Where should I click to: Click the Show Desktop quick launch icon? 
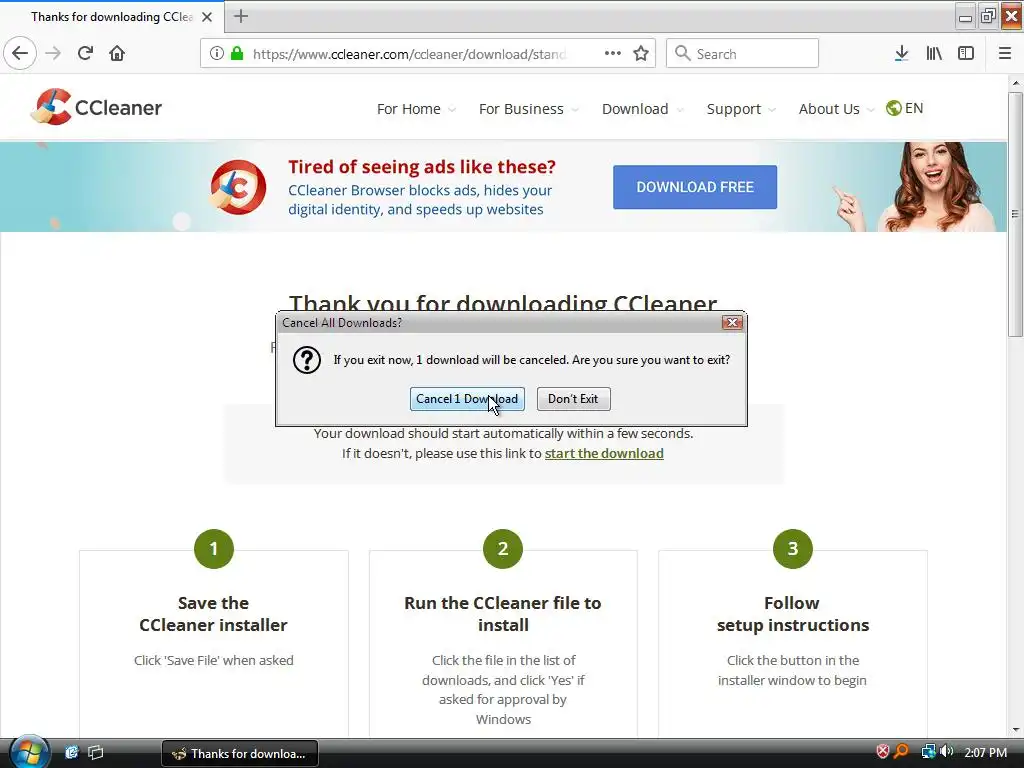tap(95, 752)
